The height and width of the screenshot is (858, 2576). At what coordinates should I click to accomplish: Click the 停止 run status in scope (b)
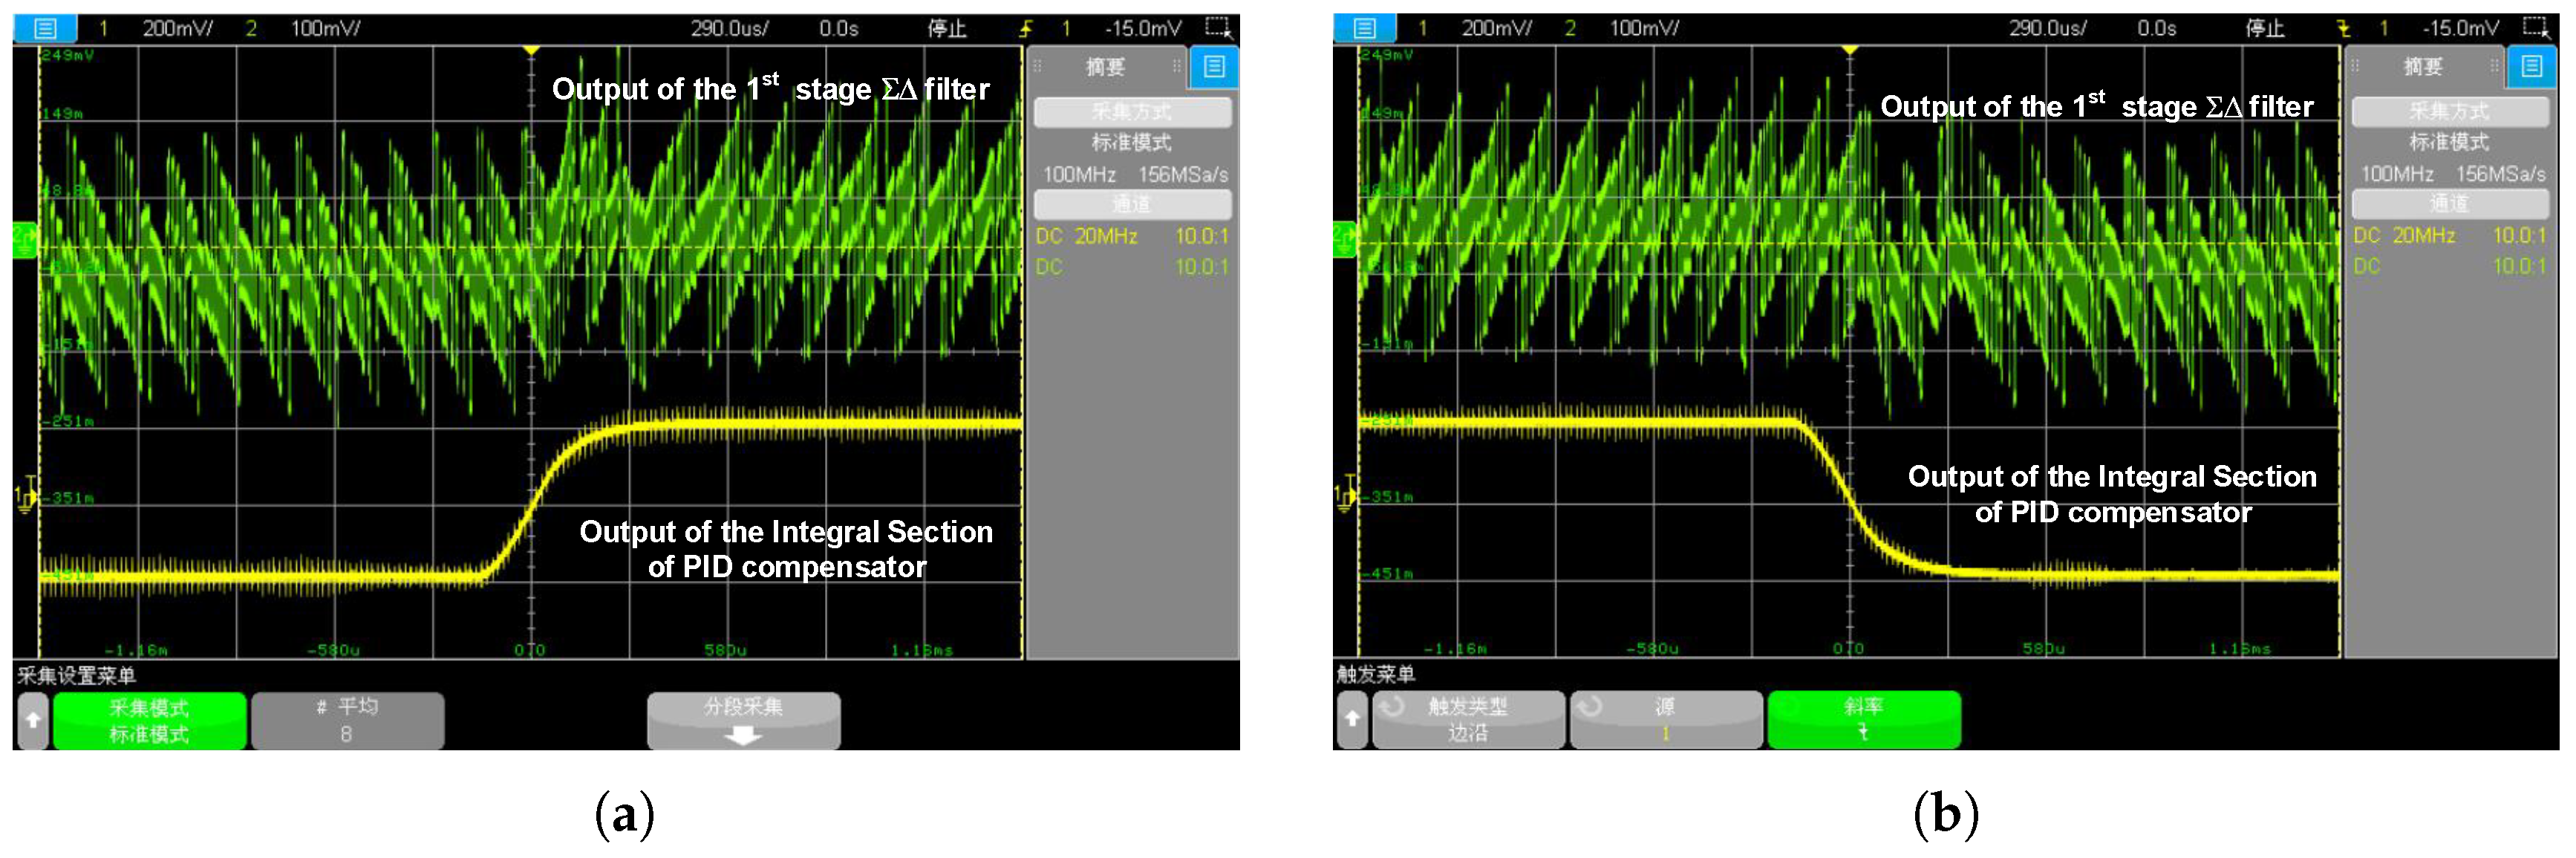pyautogui.click(x=2265, y=28)
